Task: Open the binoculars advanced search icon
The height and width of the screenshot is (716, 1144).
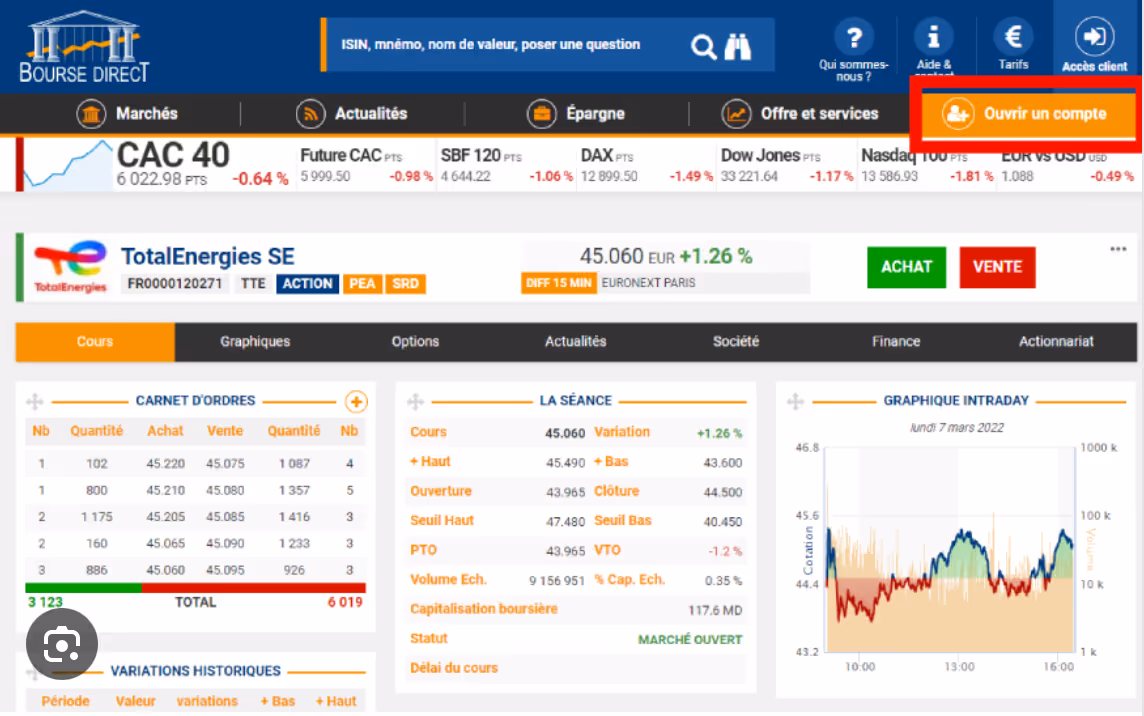Action: tap(738, 47)
